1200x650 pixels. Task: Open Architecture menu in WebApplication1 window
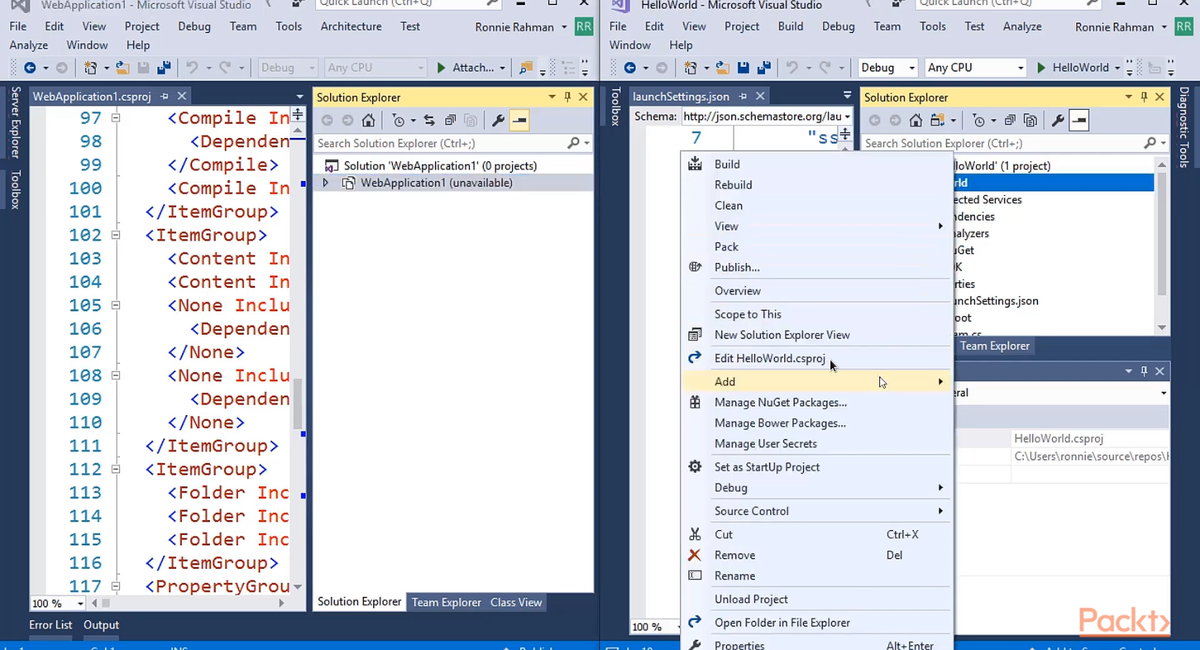pos(351,27)
